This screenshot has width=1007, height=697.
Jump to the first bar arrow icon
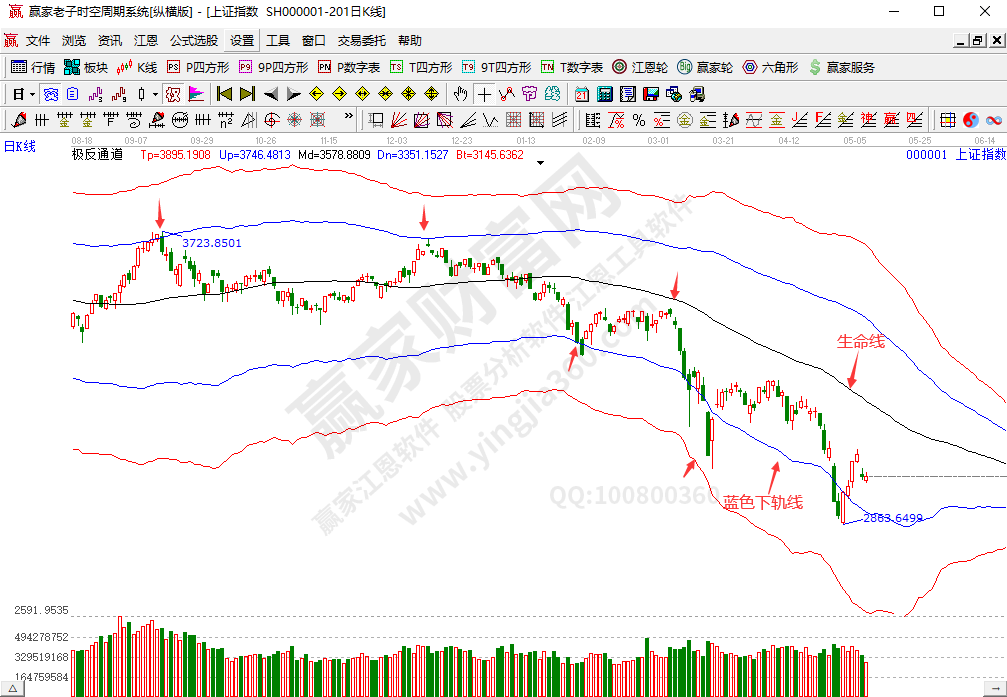(x=224, y=94)
